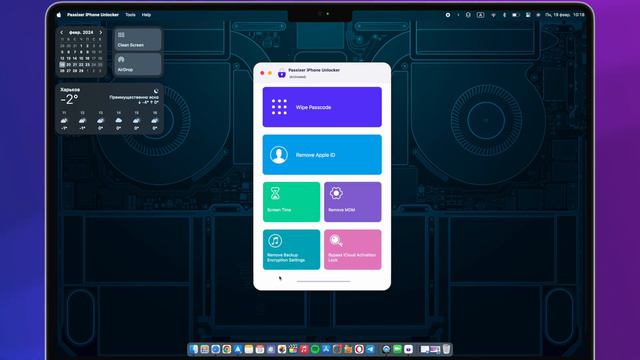The height and width of the screenshot is (360, 640).
Task: Click the Passixer padlock logo in title bar
Action: [x=282, y=73]
